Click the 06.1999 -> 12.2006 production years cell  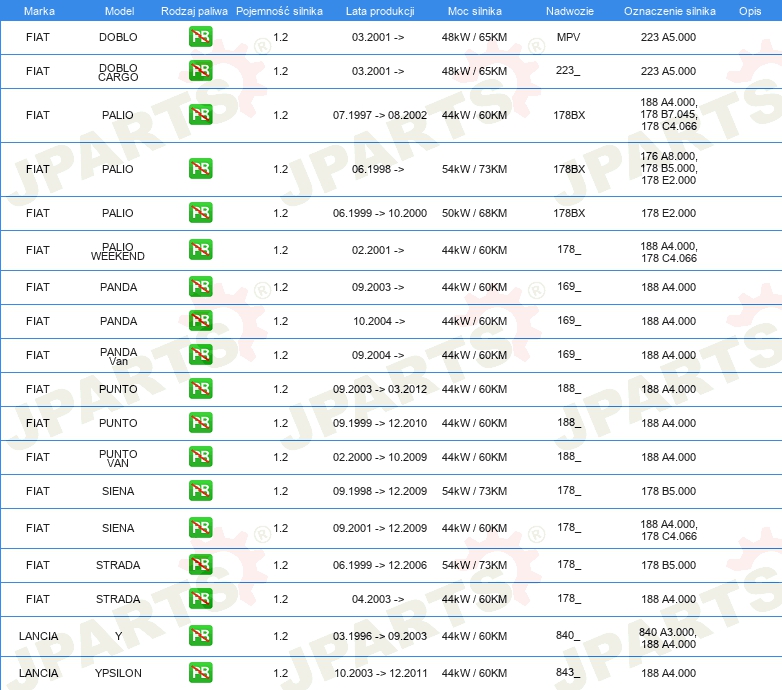point(380,565)
